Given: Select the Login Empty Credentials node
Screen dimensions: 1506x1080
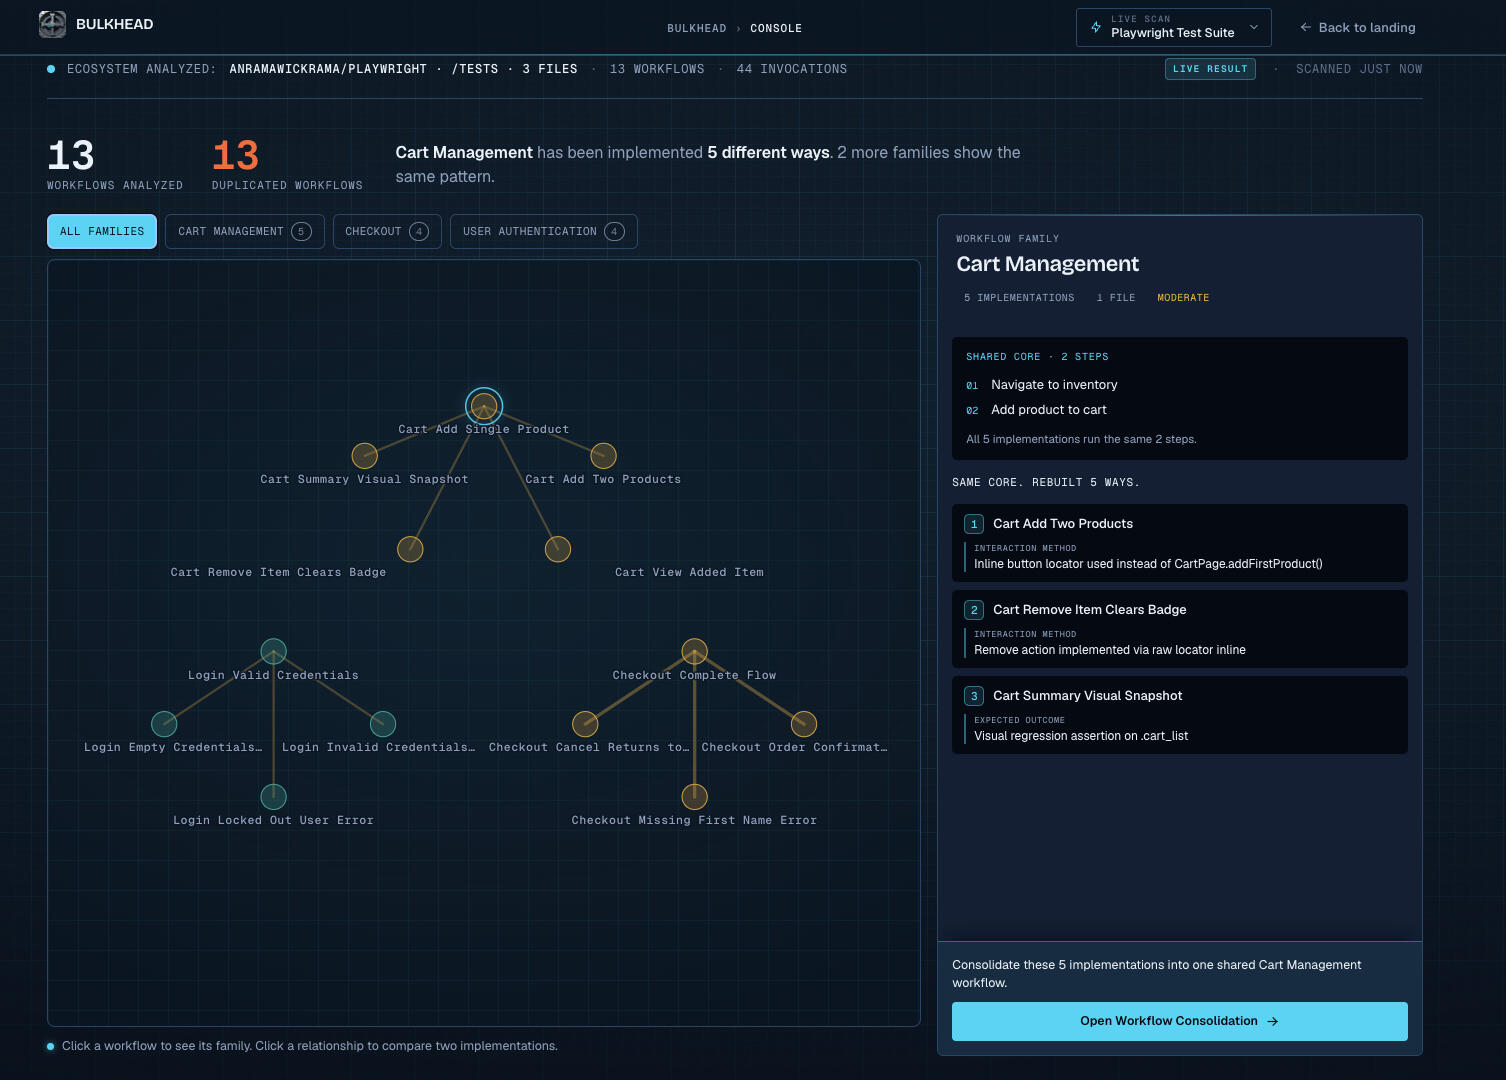Looking at the screenshot, I should [x=164, y=724].
